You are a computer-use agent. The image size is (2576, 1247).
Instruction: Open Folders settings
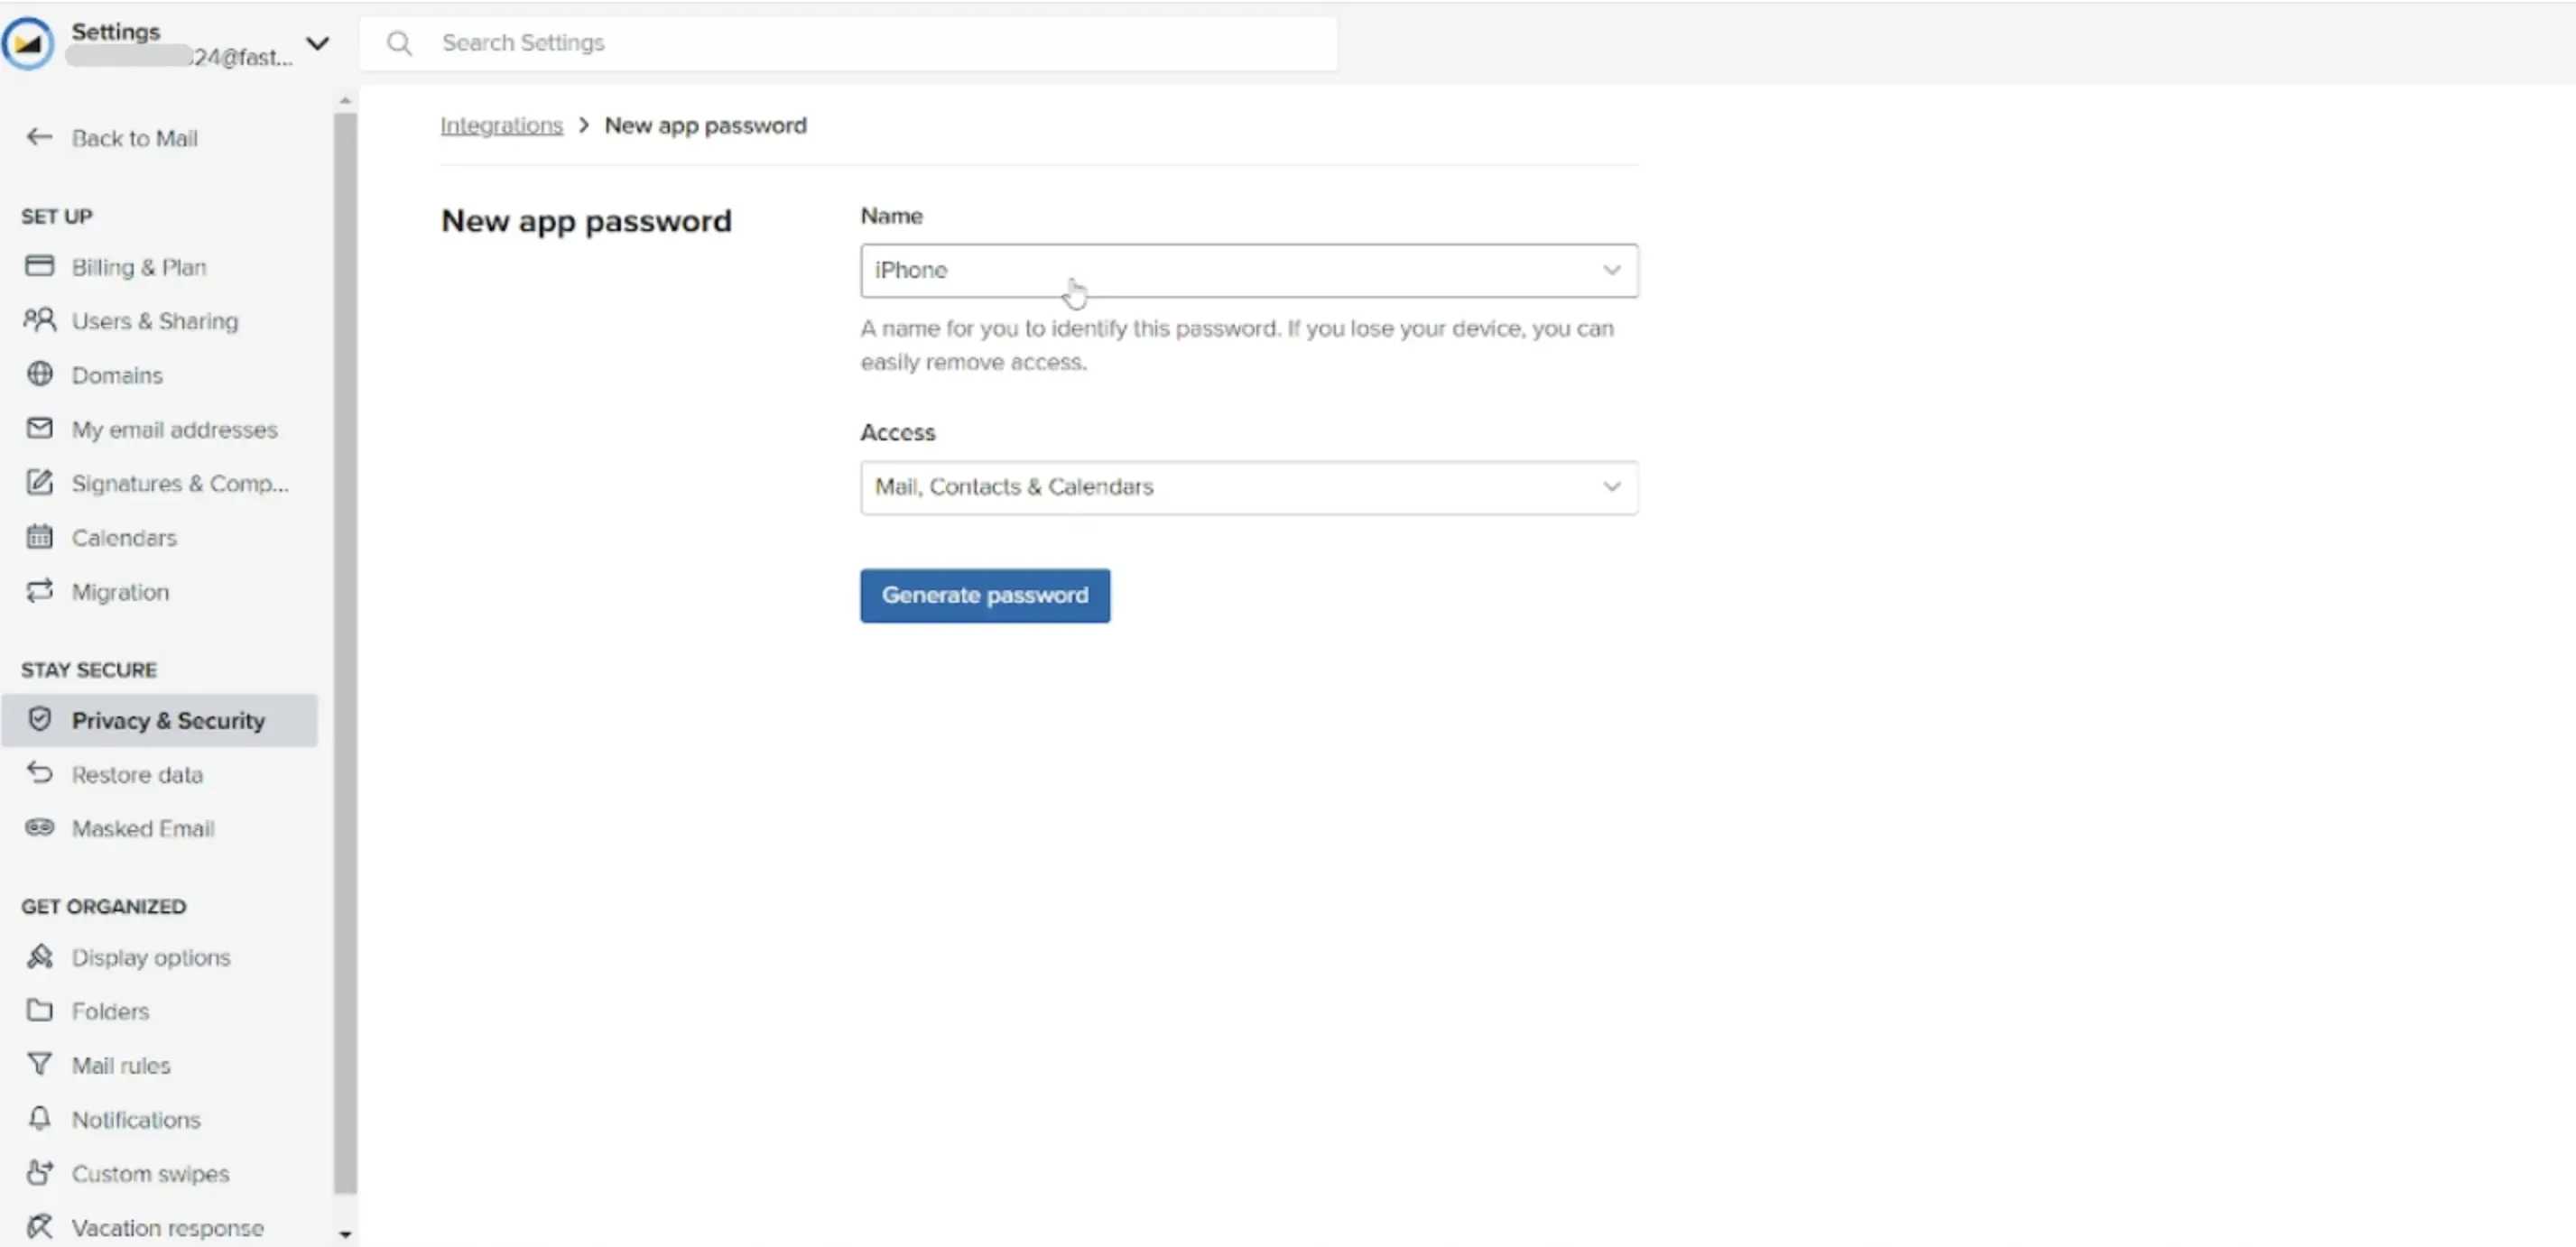tap(110, 1012)
